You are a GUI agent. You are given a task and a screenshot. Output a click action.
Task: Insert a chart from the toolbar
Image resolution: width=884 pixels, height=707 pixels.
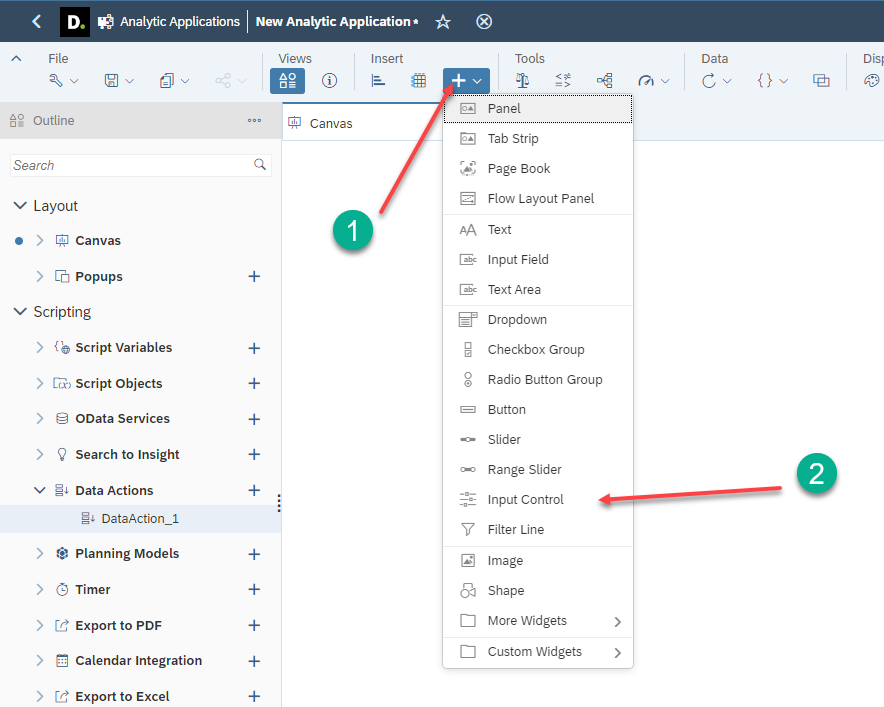coord(378,81)
